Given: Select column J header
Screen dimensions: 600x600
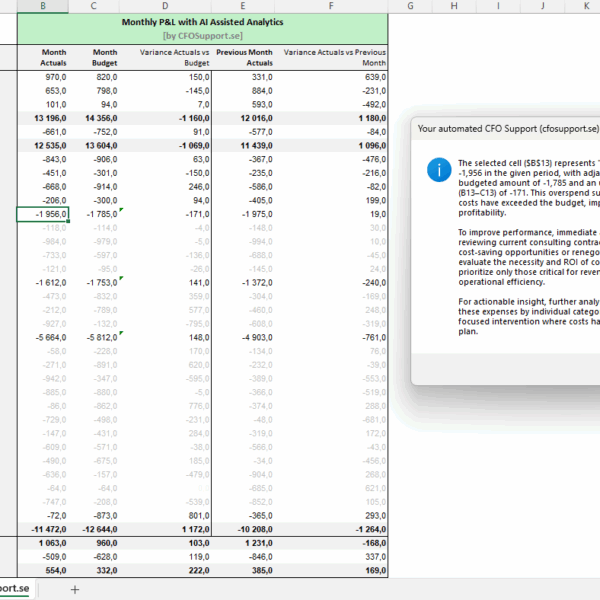Looking at the screenshot, I should pyautogui.click(x=543, y=6).
